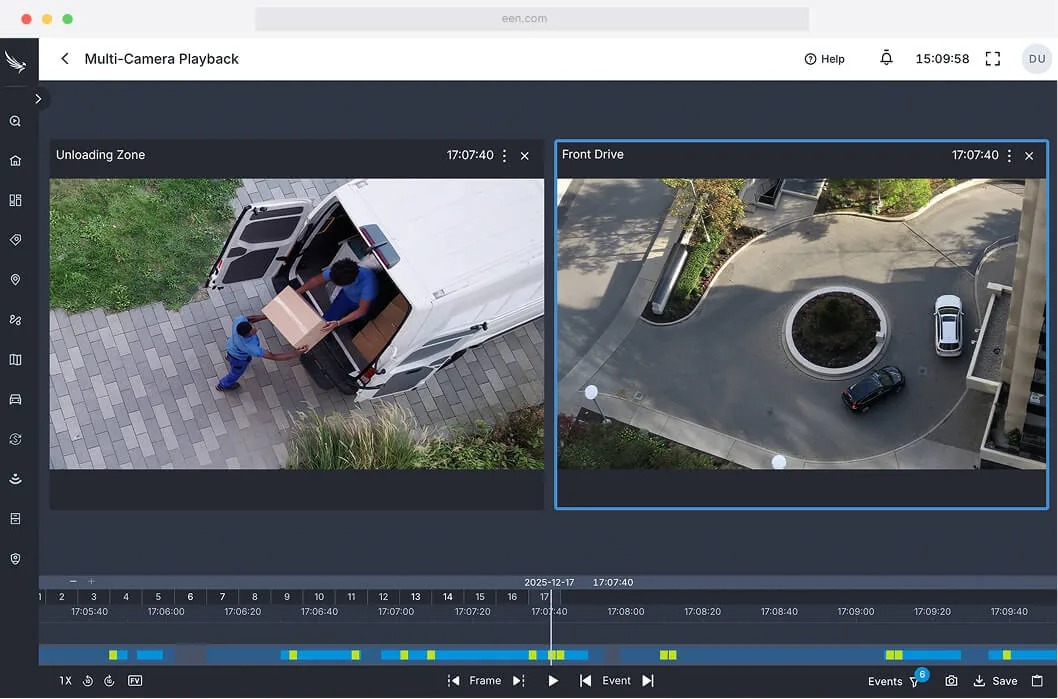Open the video search icon in sidebar
Screen dimensions: 1058x699
(x=16, y=121)
